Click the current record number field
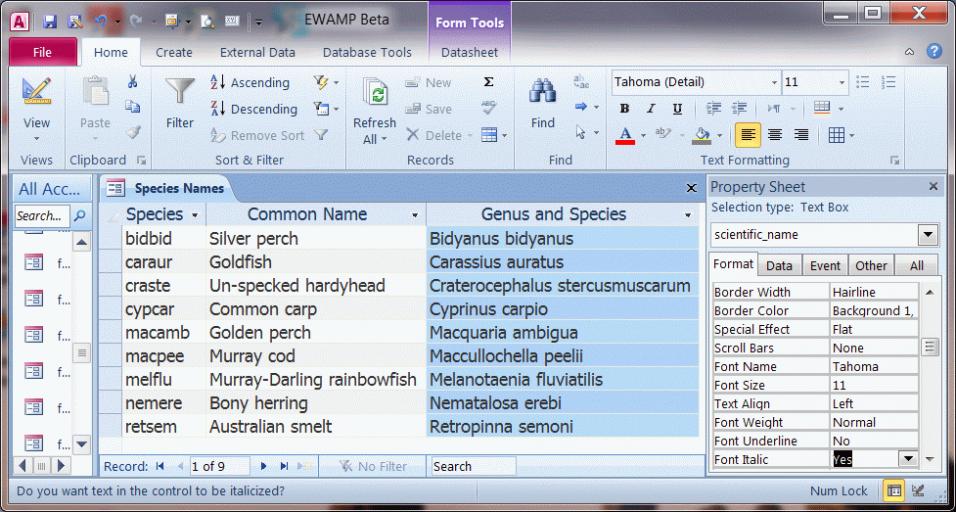The width and height of the screenshot is (956, 512). click(219, 466)
